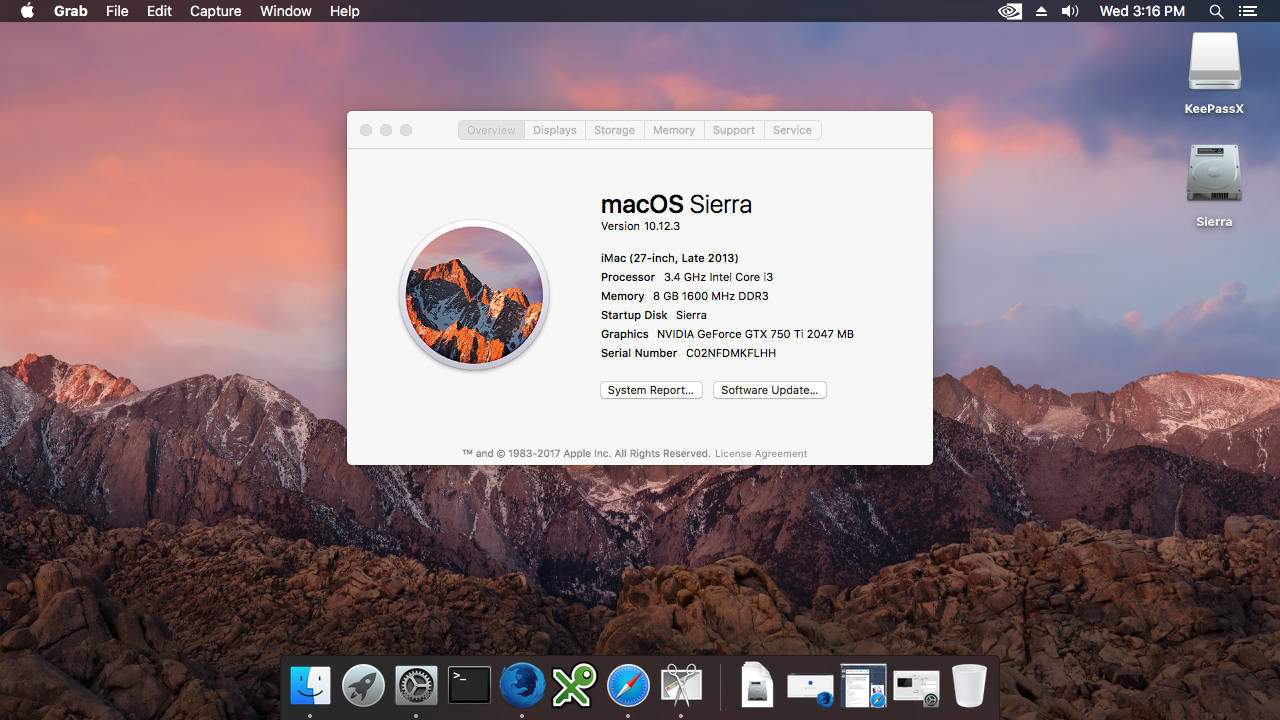Restore the minimized Firefox window in Dock
Screen dimensions: 1280x720
tap(810, 688)
